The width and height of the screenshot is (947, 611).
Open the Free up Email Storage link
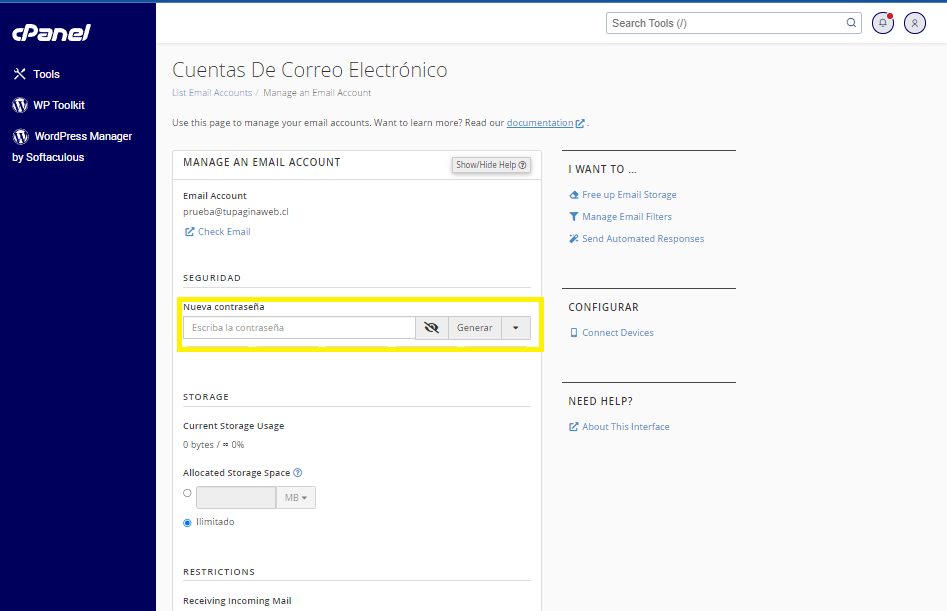click(628, 195)
